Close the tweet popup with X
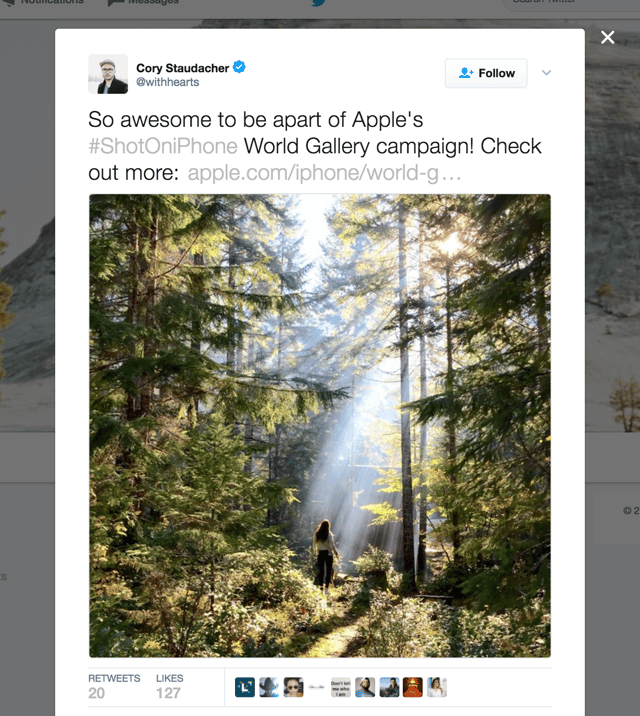Screen dimensions: 640x716 607,38
